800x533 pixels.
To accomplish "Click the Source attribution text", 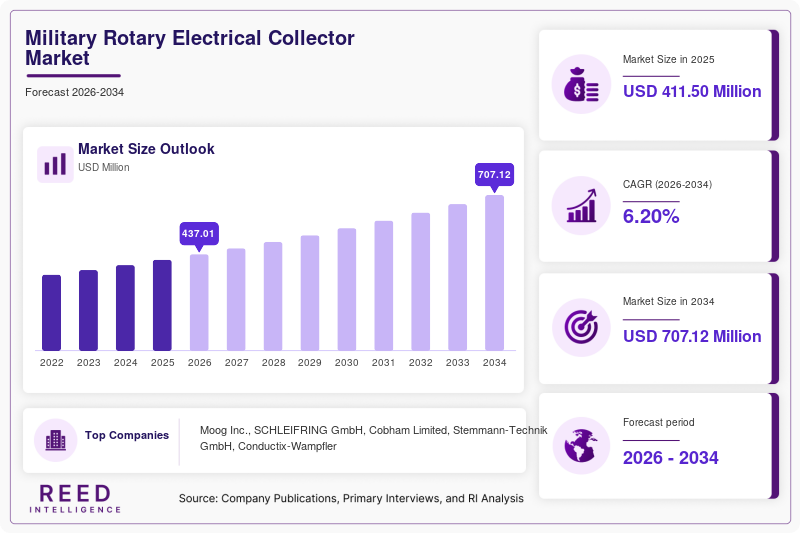I will (351, 498).
